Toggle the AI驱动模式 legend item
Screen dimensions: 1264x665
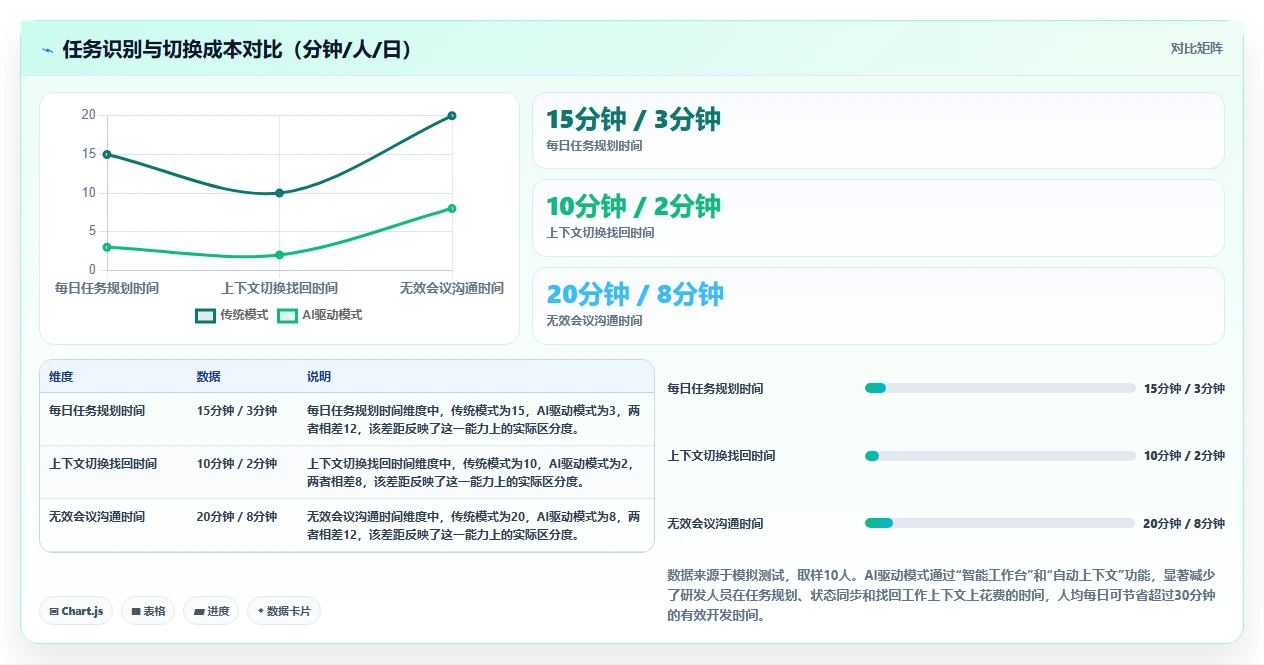coord(320,315)
